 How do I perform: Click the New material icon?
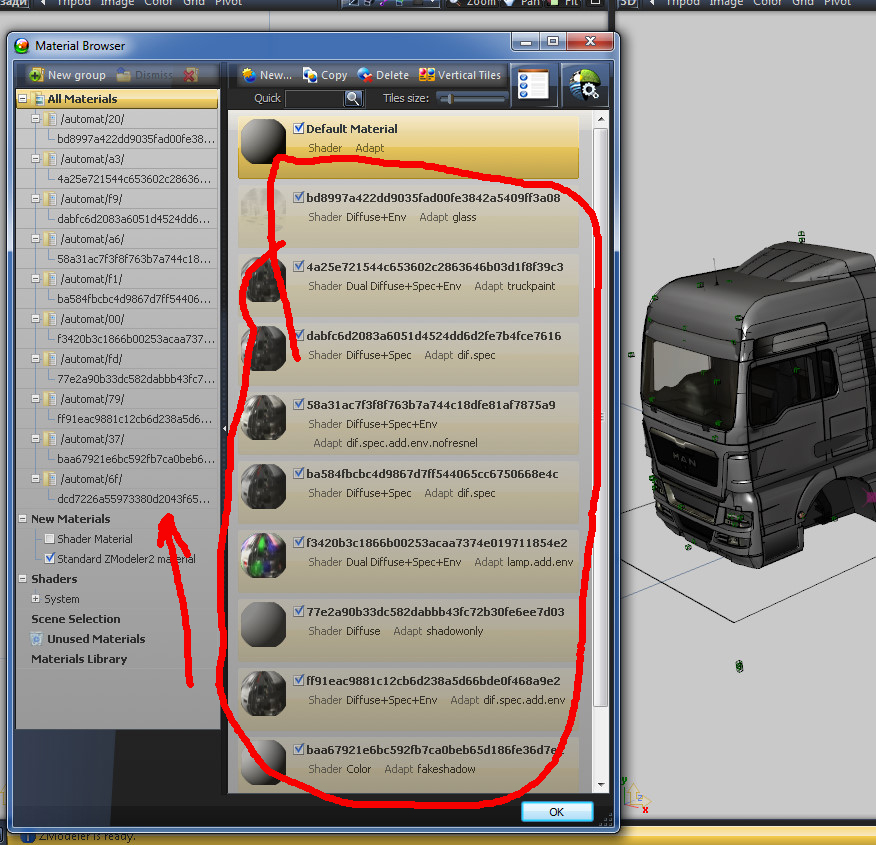[x=248, y=75]
